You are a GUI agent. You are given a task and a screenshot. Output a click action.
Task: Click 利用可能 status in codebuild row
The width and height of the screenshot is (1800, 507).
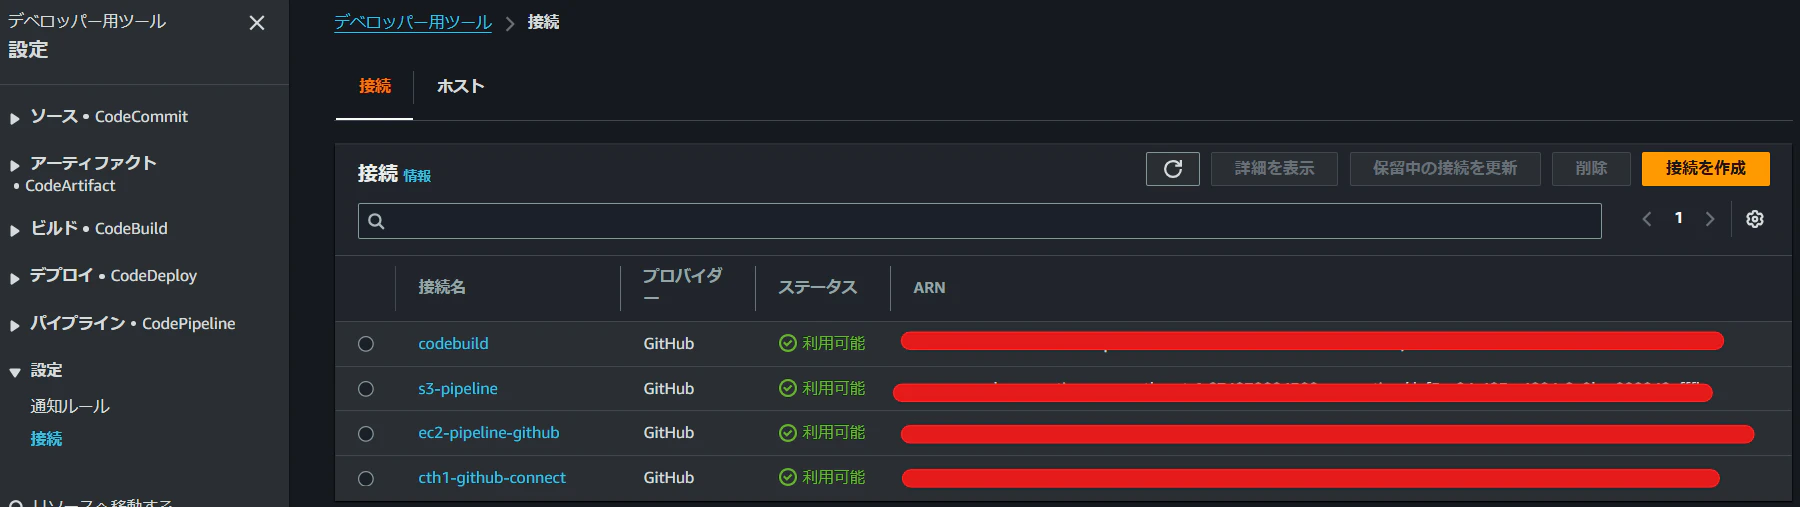(834, 343)
